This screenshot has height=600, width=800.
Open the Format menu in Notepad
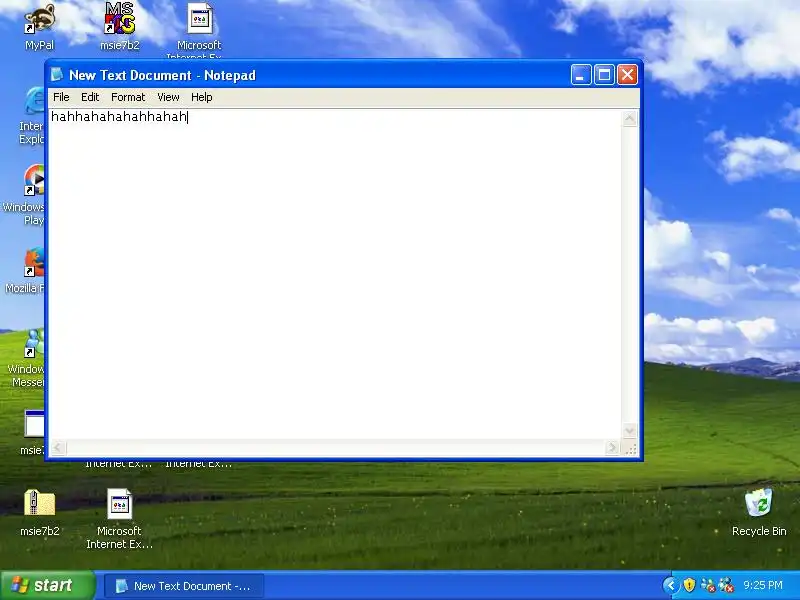tap(128, 97)
